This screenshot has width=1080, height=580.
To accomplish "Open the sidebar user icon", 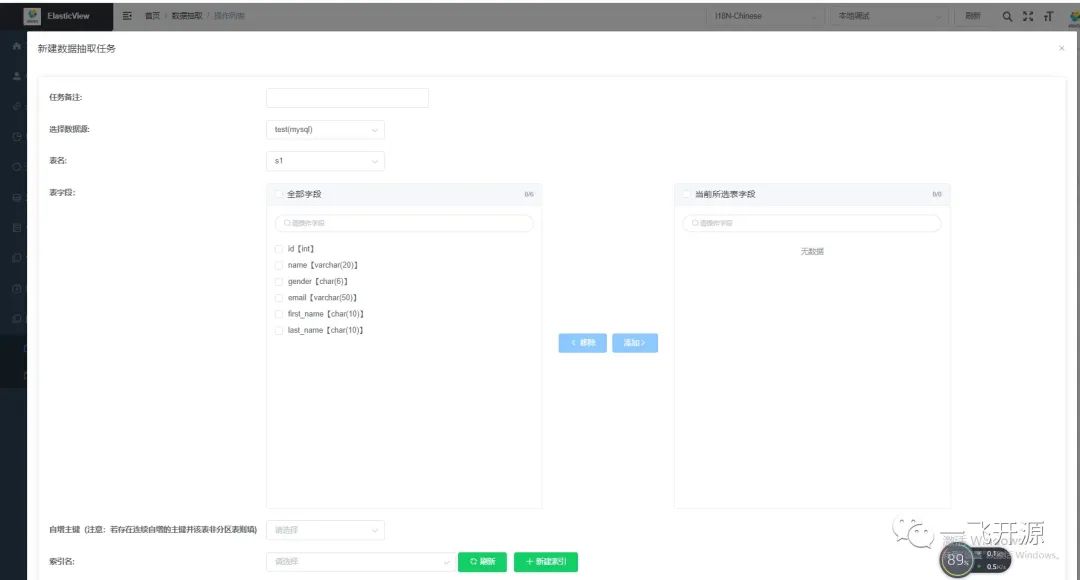I will click(17, 76).
